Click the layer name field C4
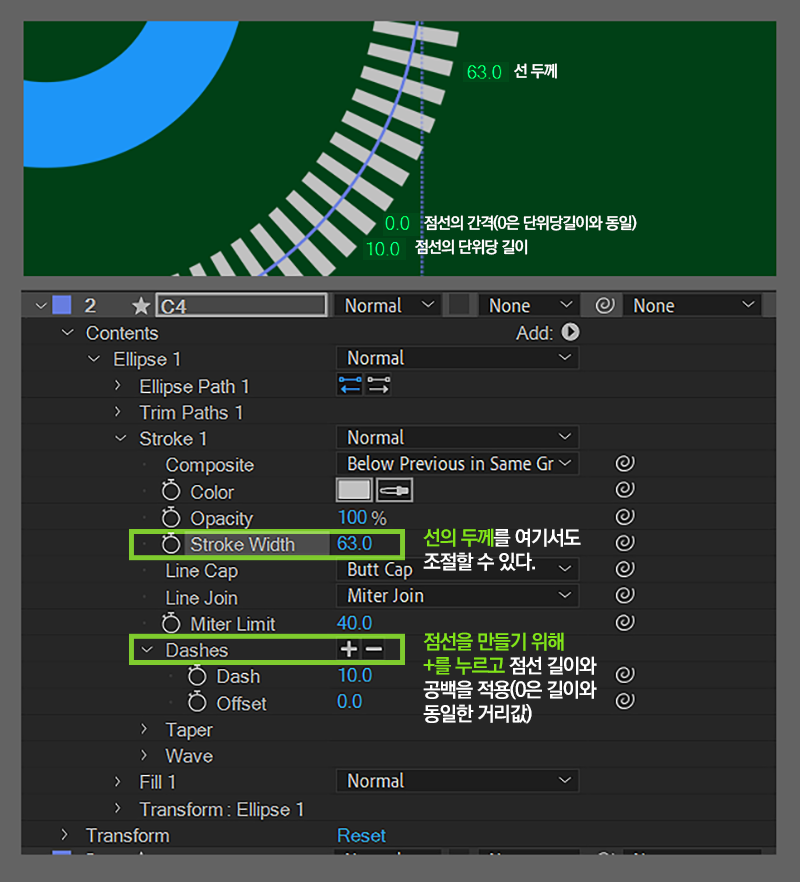 (x=241, y=305)
